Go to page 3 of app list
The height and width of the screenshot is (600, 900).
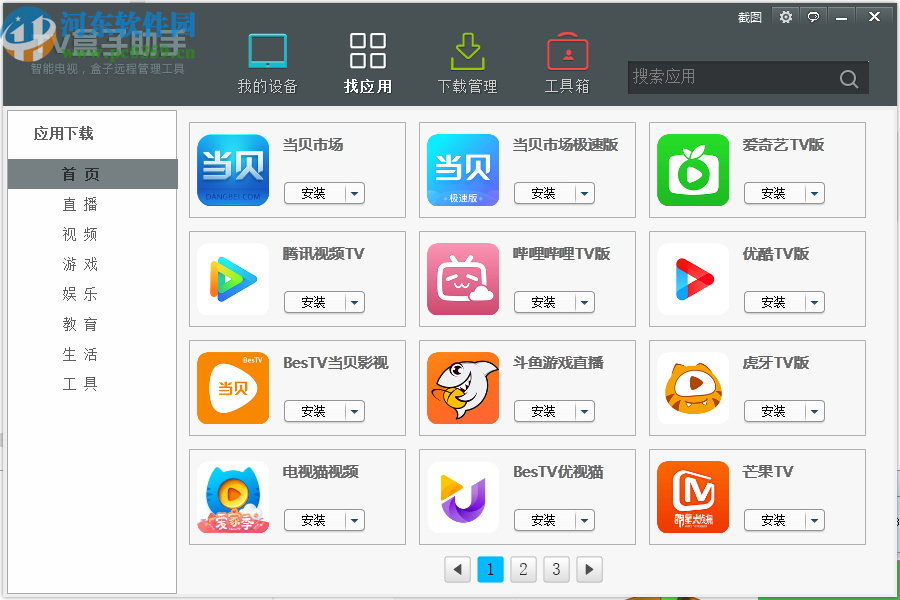pyautogui.click(x=556, y=569)
